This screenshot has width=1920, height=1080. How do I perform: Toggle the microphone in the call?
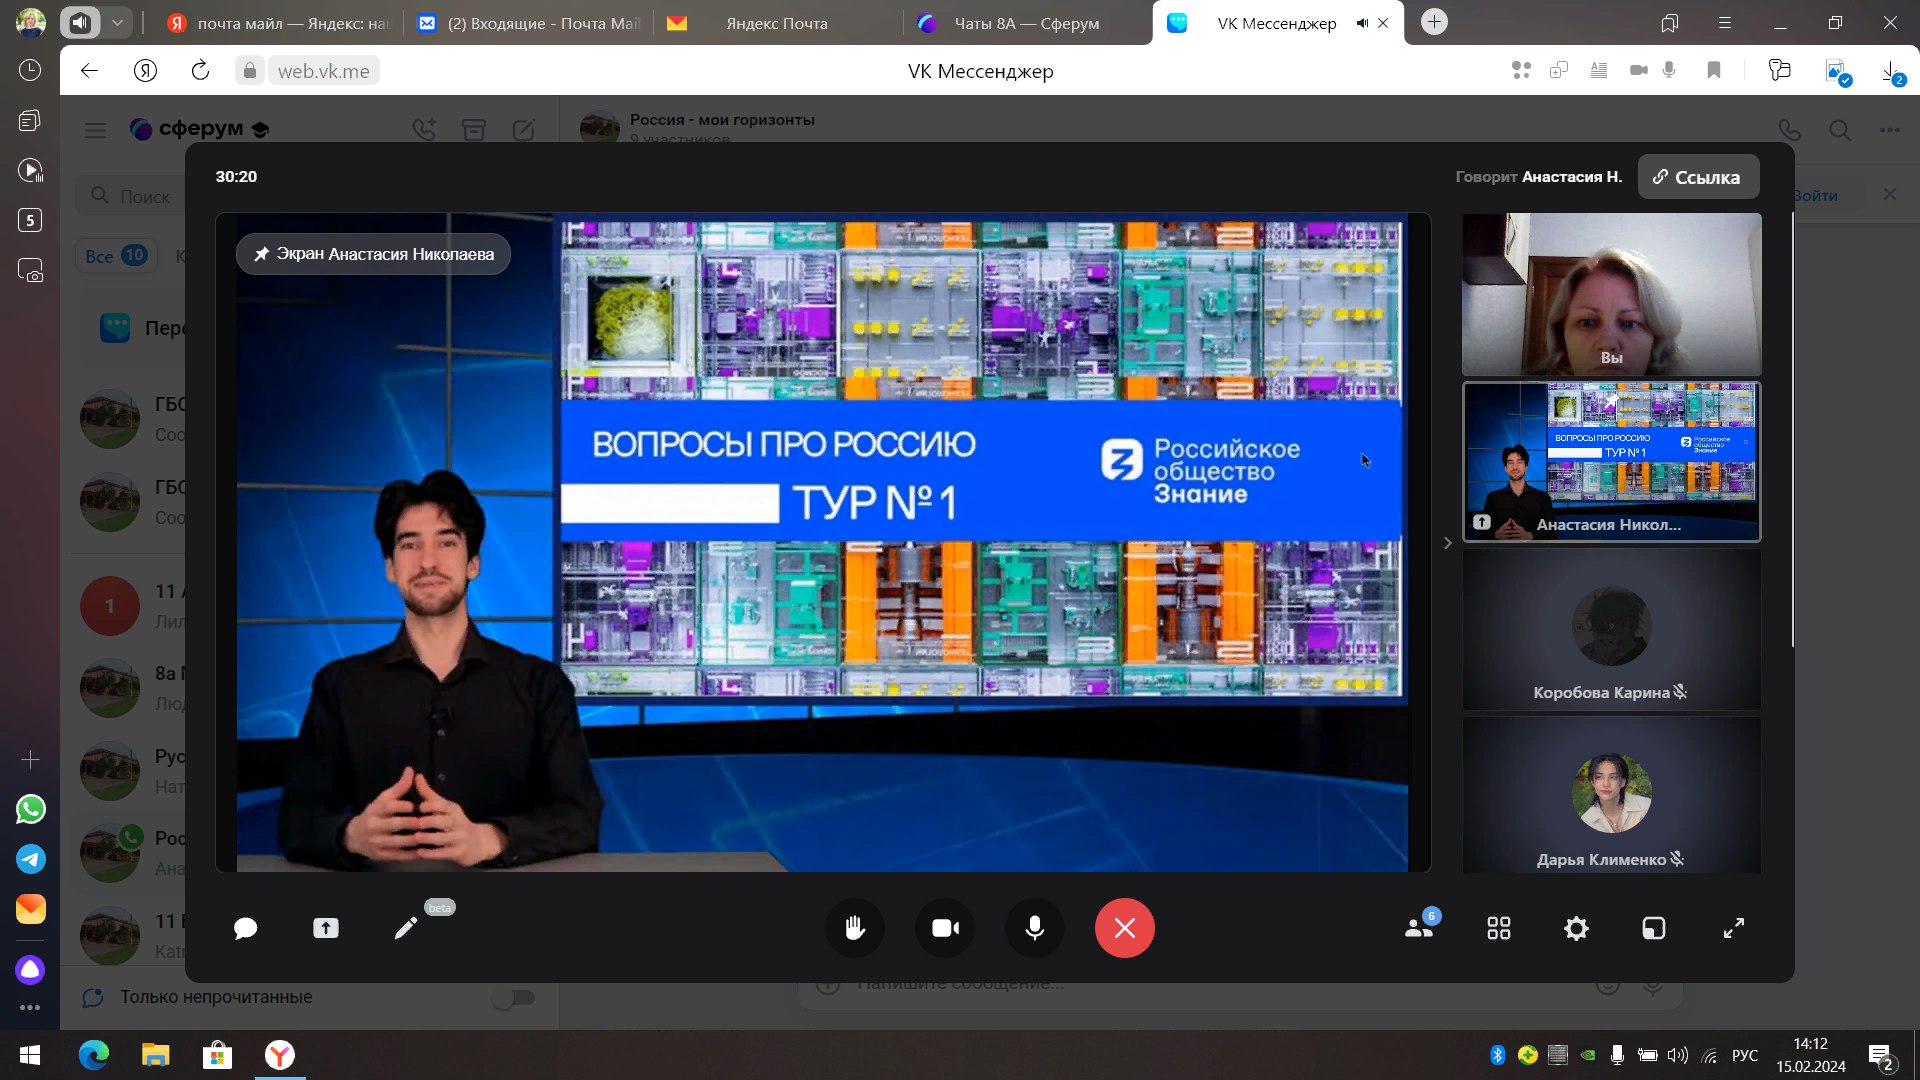click(x=1035, y=928)
